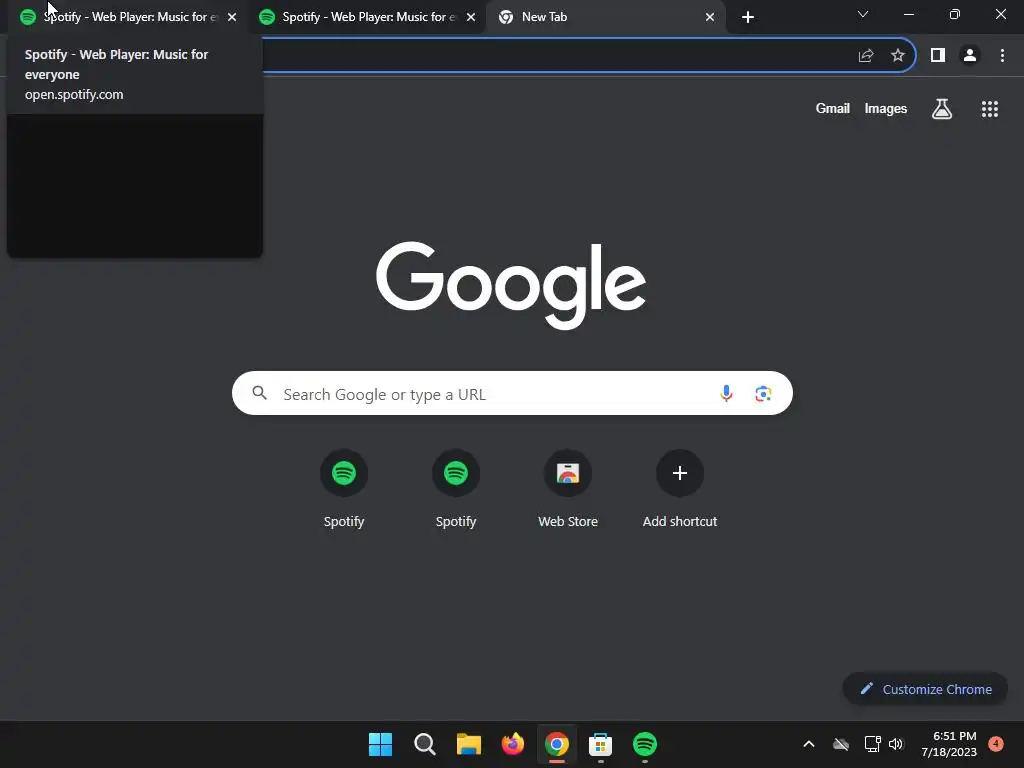Open File Explorer from taskbar

pyautogui.click(x=469, y=744)
